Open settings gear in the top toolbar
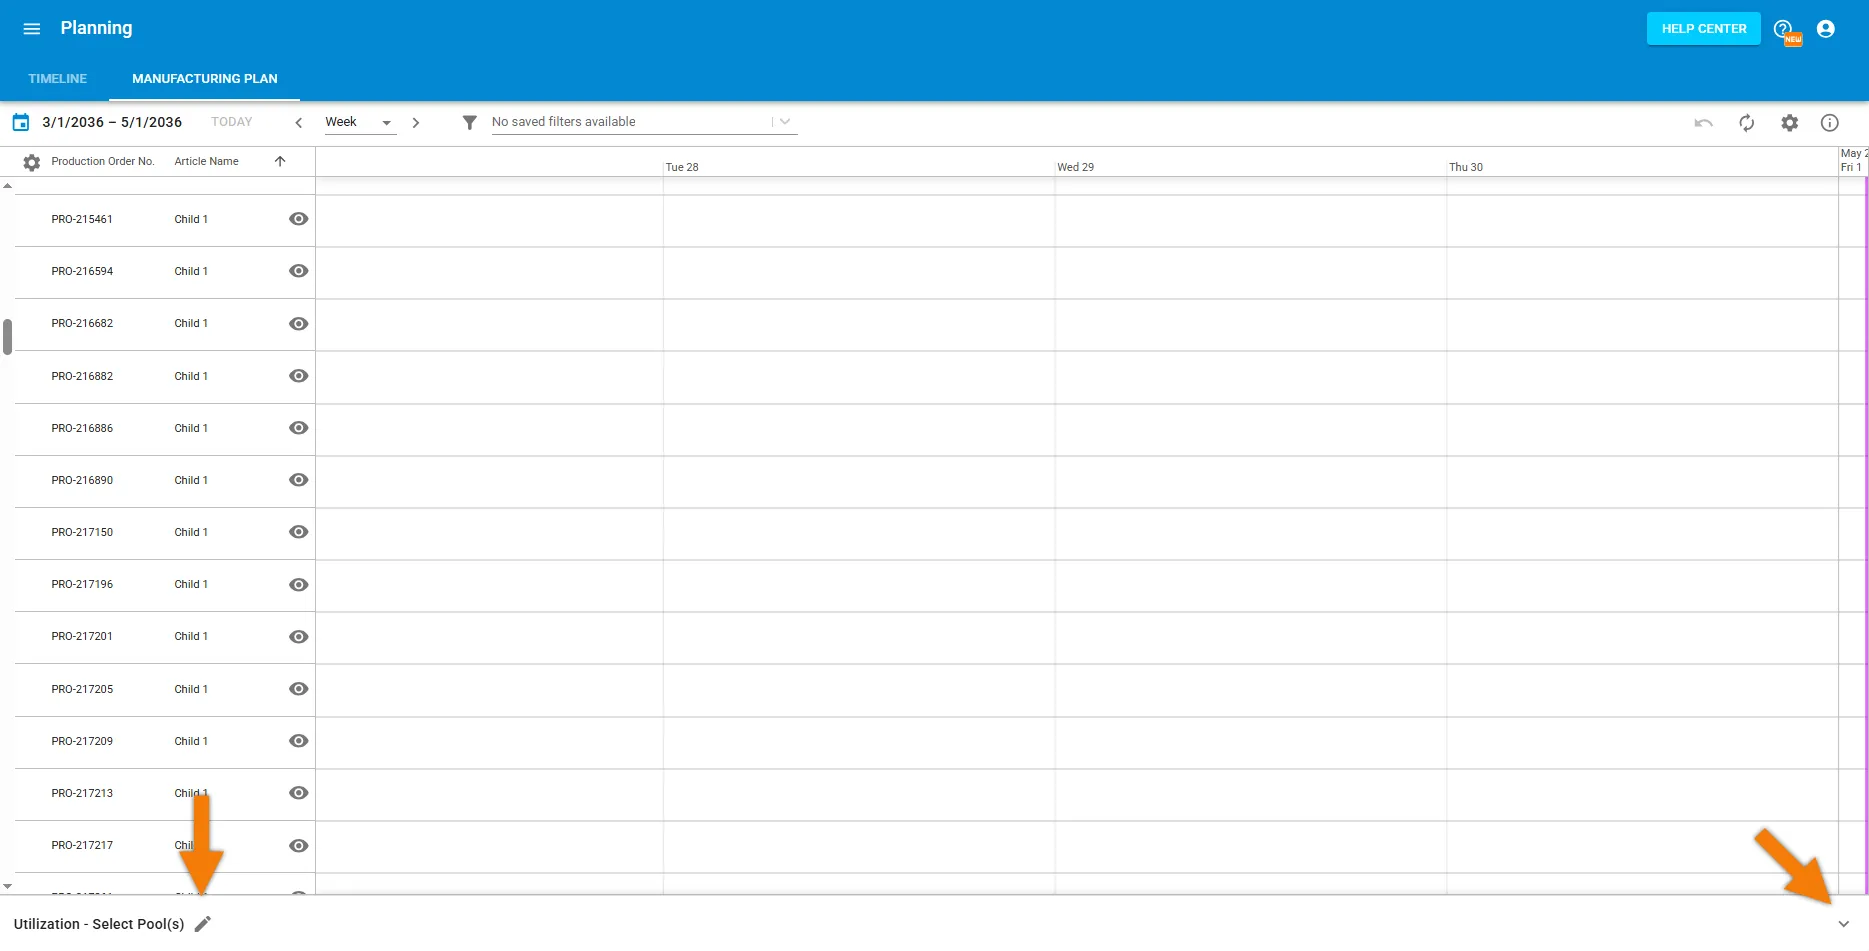The image size is (1869, 951). [x=1790, y=123]
